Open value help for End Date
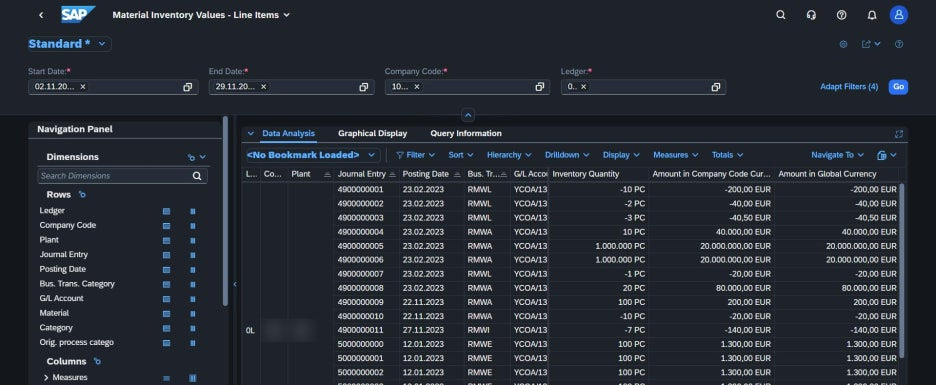Screen dimensions: 936x385 click(x=363, y=87)
